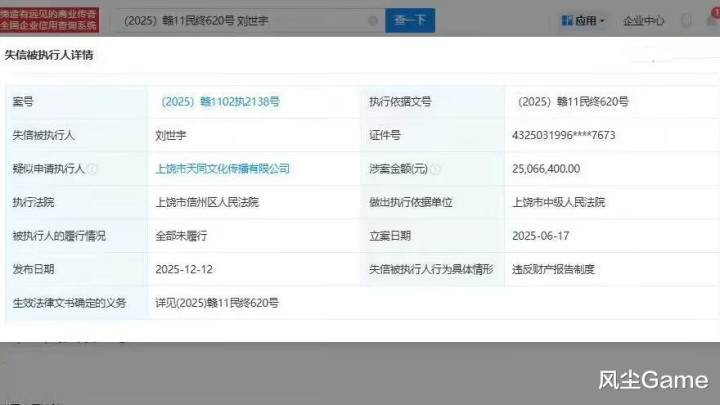Click the 刘世宇 name cell
720x405 pixels.
pos(171,135)
